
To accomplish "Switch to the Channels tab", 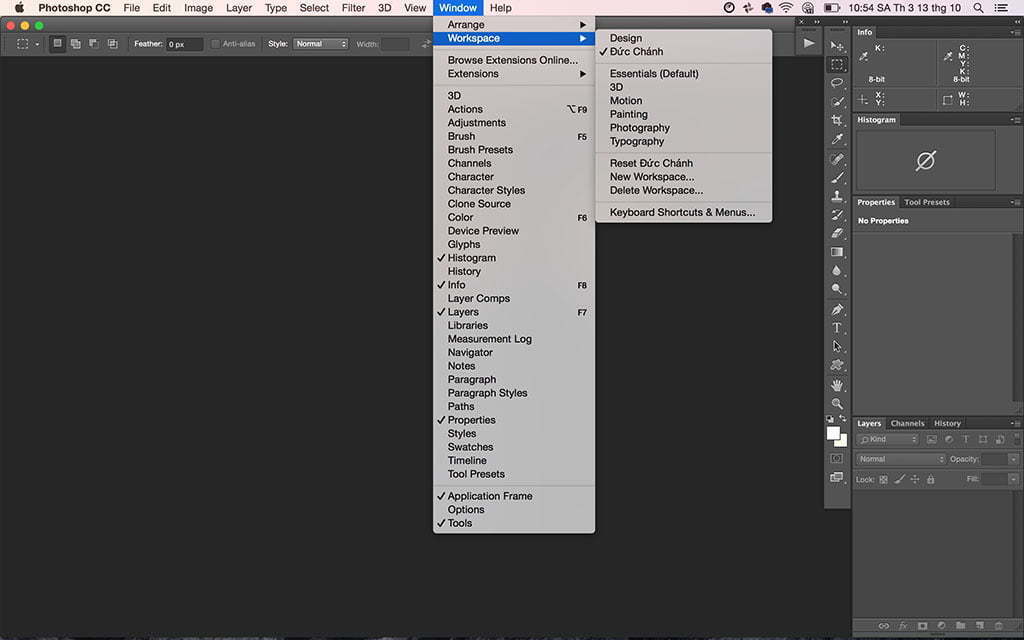I will pos(907,423).
